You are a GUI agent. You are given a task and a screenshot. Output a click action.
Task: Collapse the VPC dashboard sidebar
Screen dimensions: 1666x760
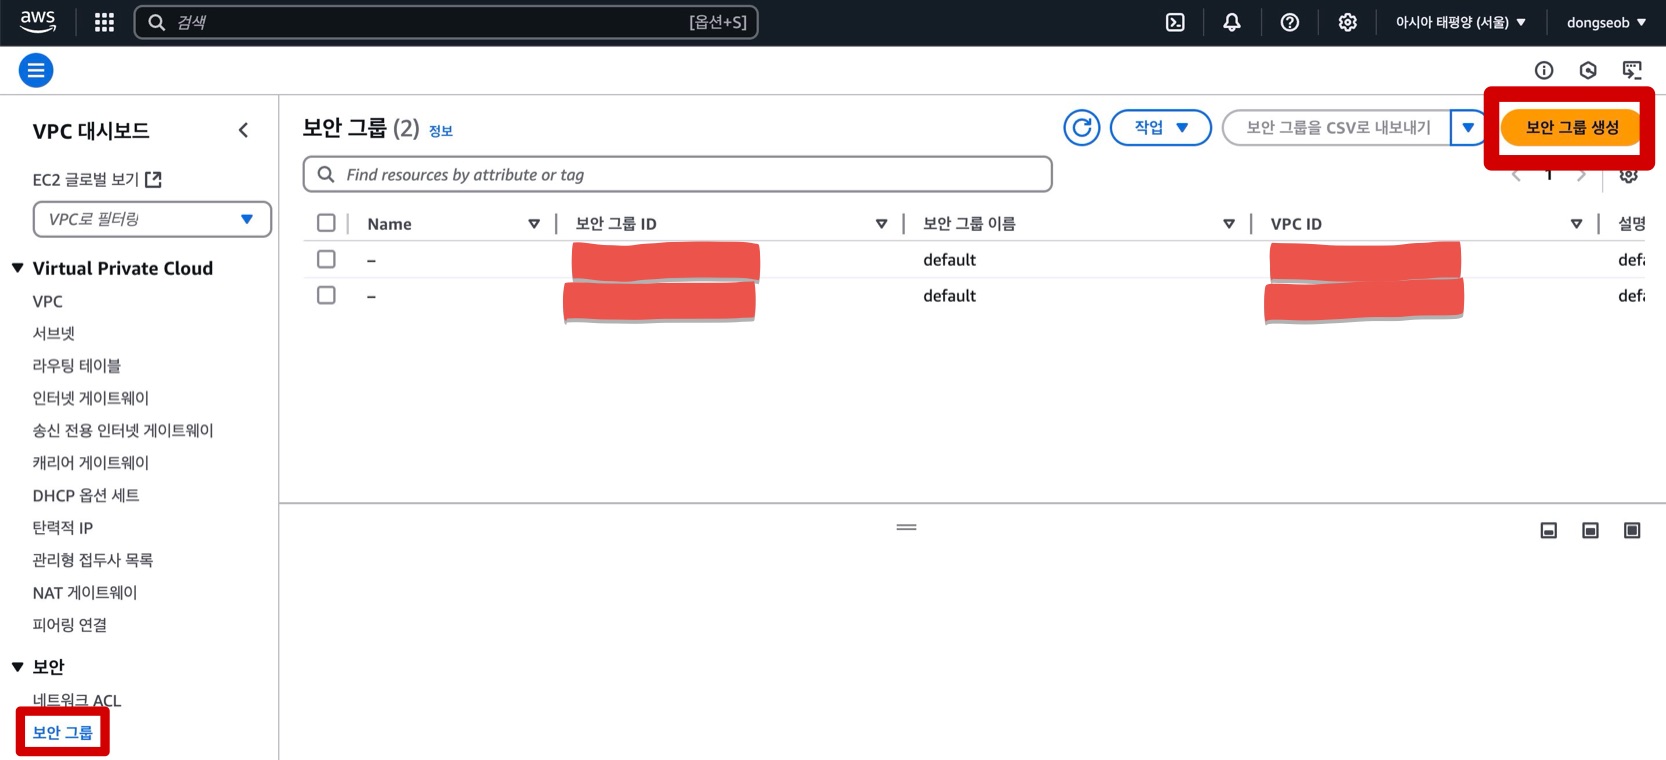(243, 130)
